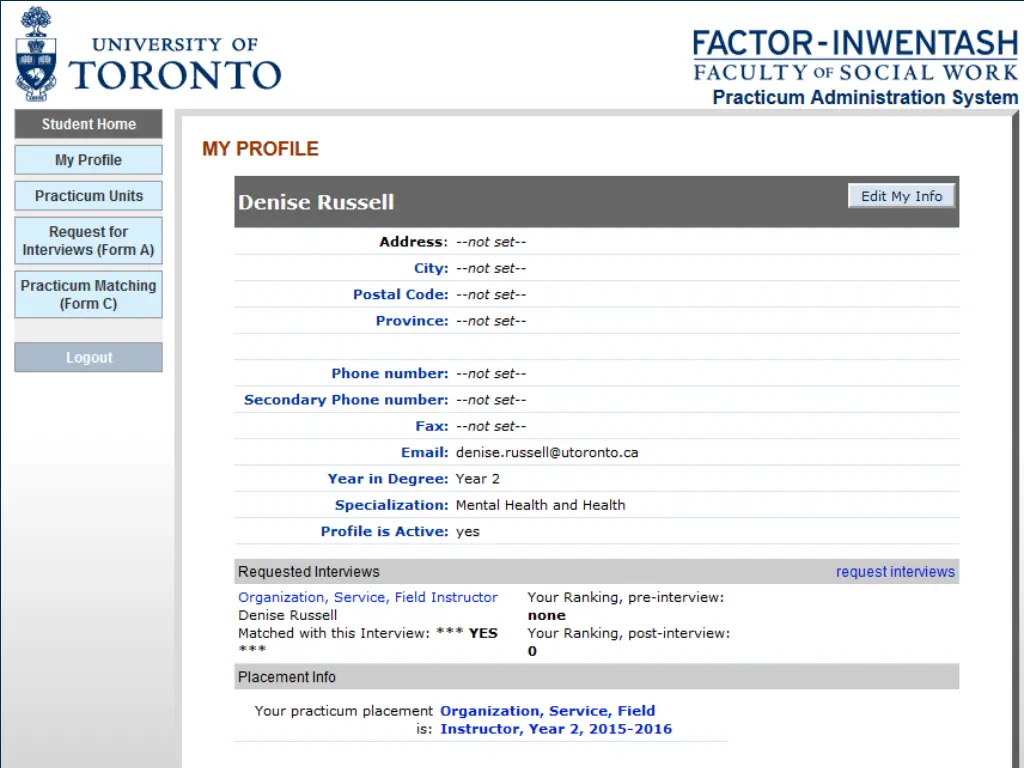Click the Factor-Inwentash Faculty of Social Work banner
Image resolution: width=1024 pixels, height=768 pixels.
coord(855,55)
